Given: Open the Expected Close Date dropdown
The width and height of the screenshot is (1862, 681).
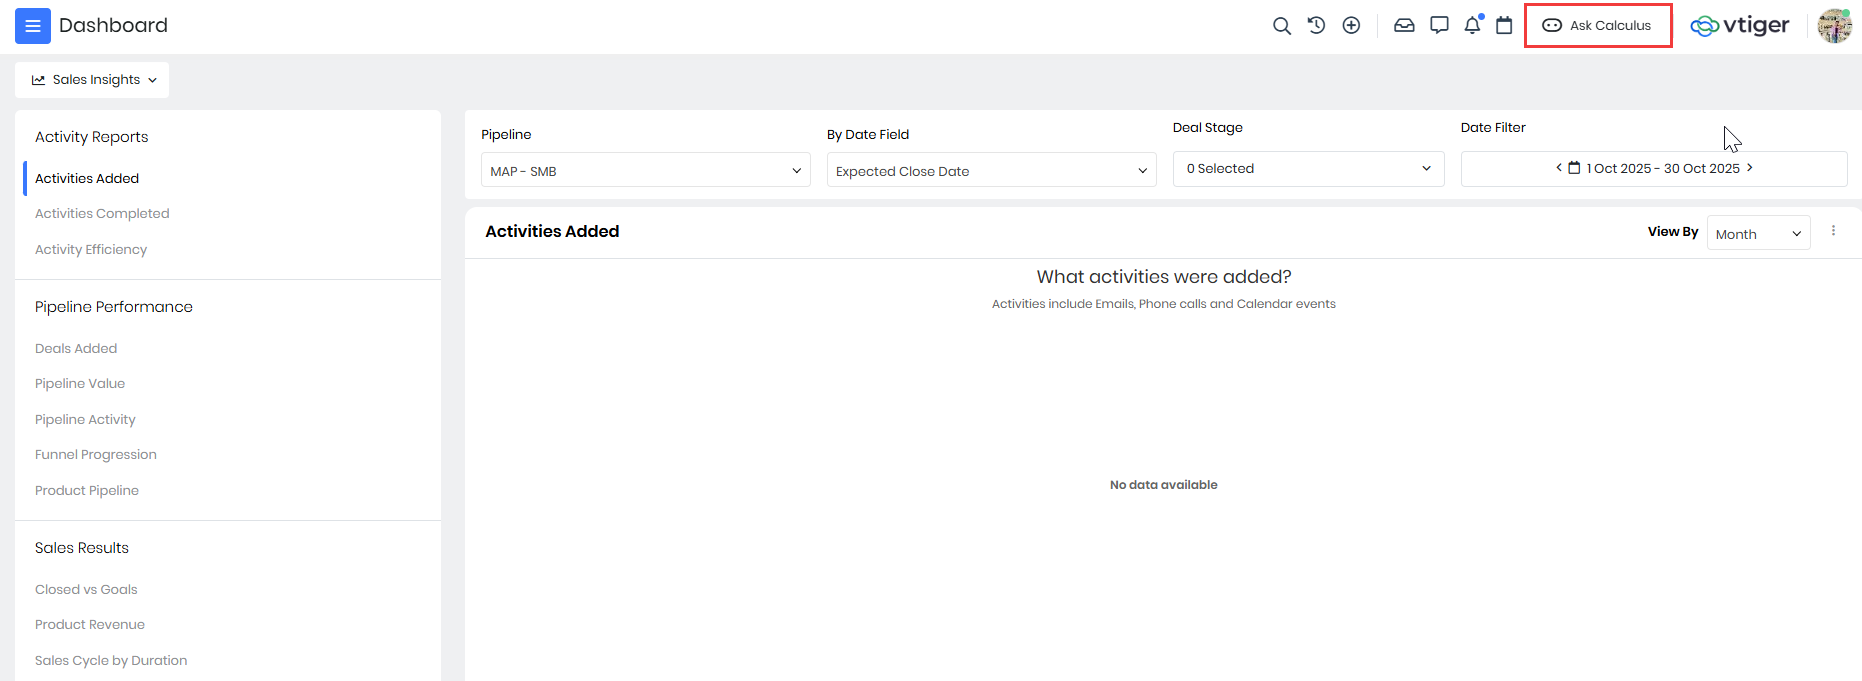Looking at the screenshot, I should 991,170.
